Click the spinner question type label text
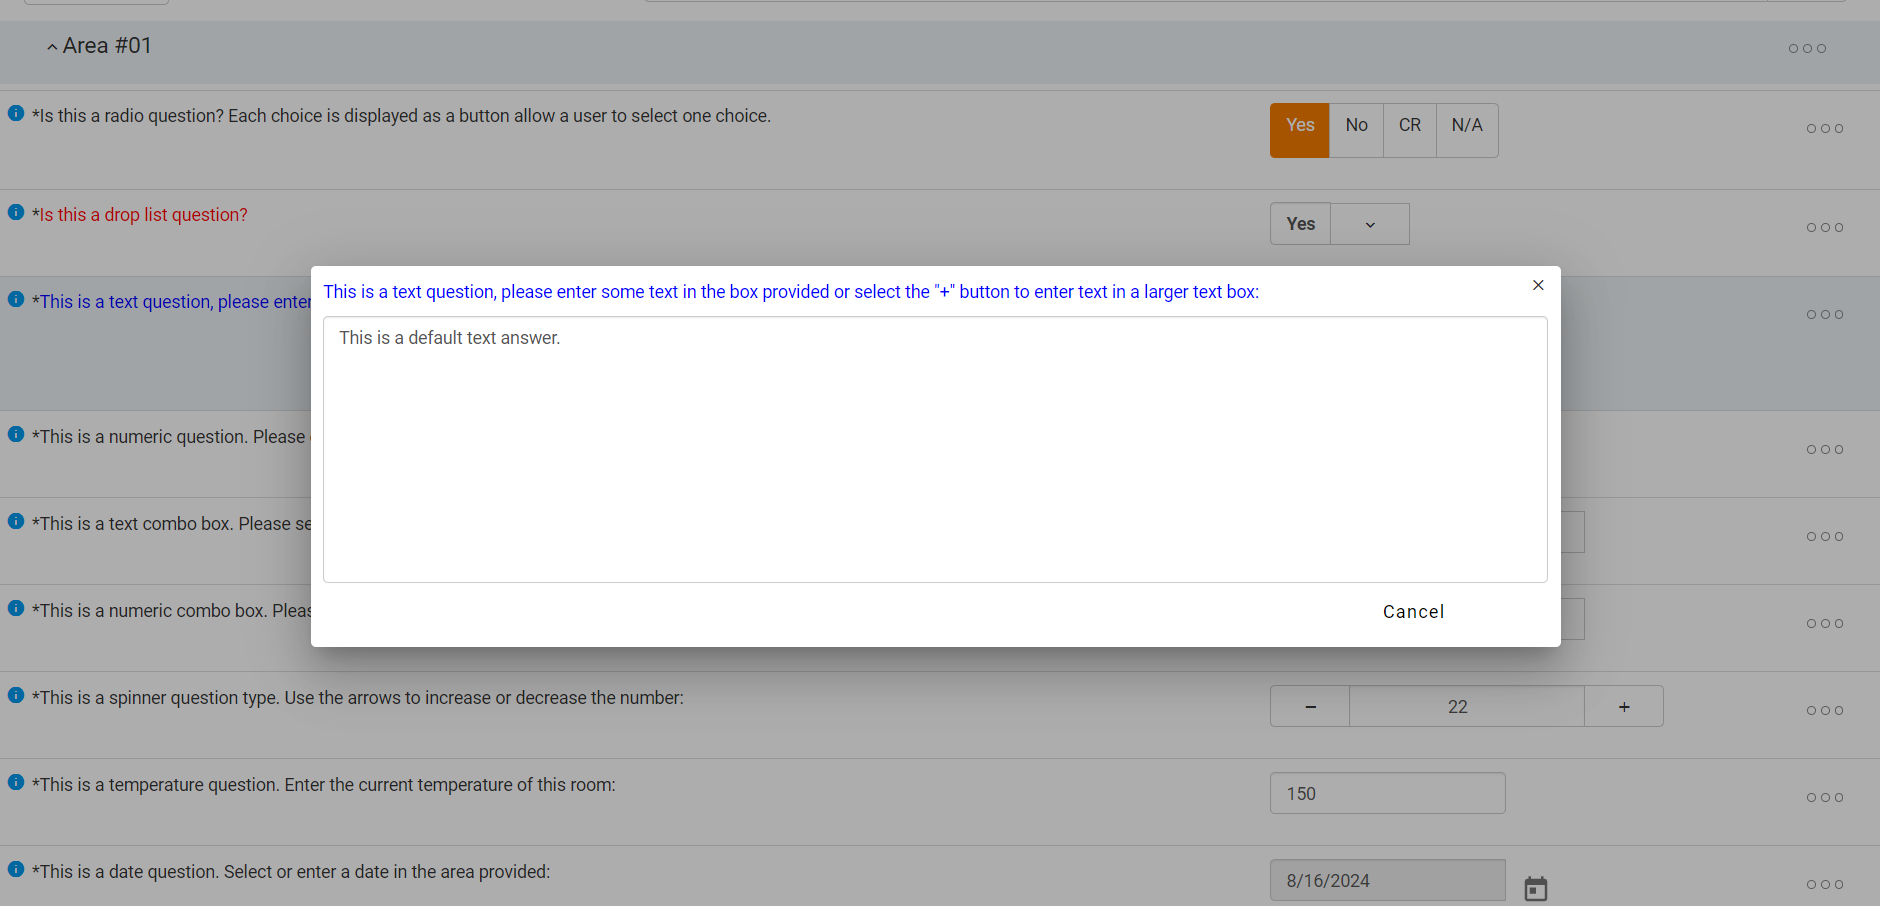This screenshot has height=906, width=1880. click(x=358, y=698)
